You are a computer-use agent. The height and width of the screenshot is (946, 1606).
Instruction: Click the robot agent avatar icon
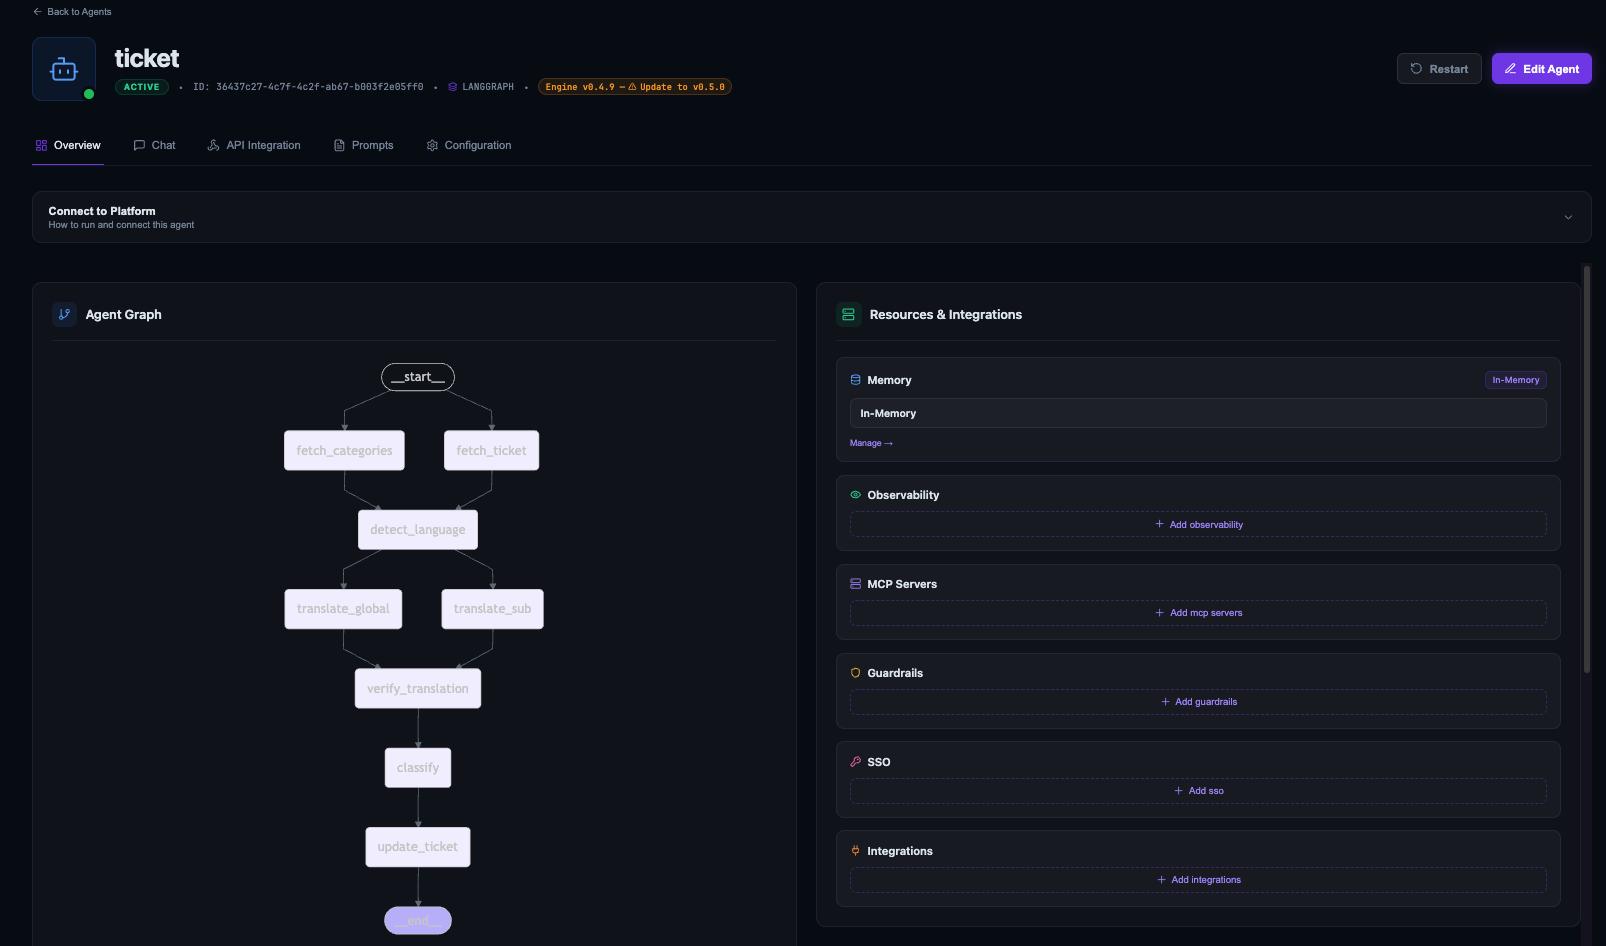(63, 68)
